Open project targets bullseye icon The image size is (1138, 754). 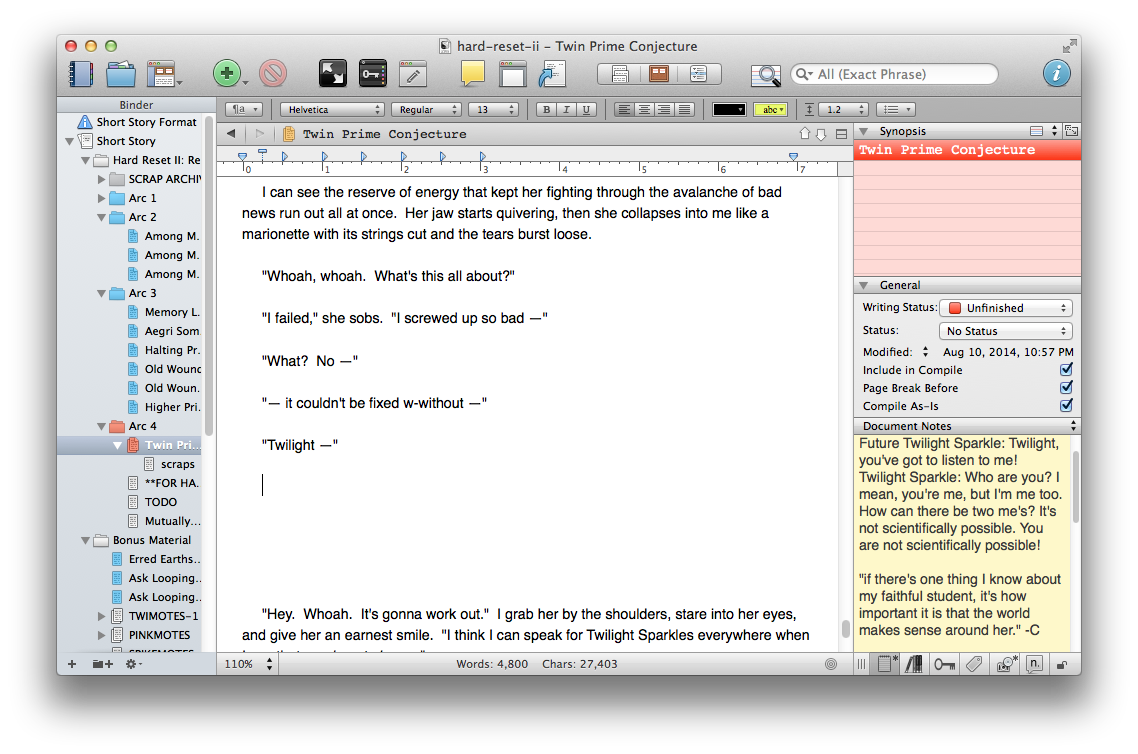[x=830, y=664]
